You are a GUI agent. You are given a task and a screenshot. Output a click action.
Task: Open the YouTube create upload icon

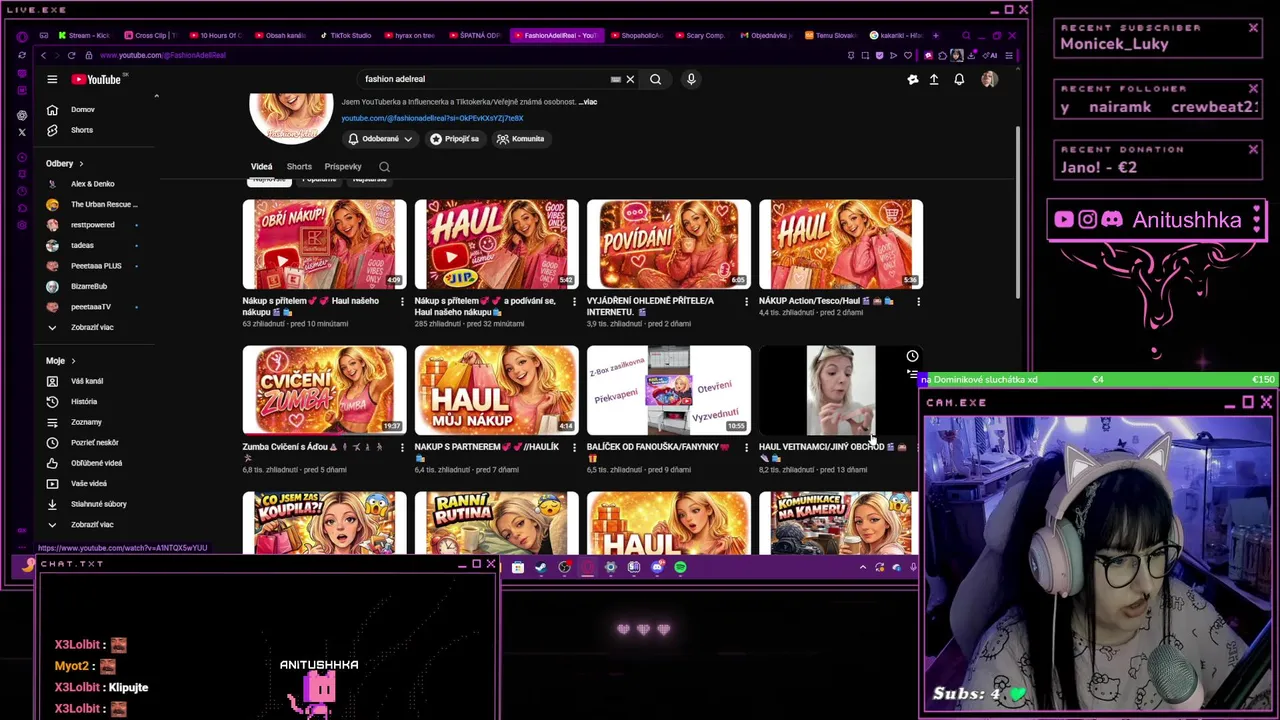[934, 79]
